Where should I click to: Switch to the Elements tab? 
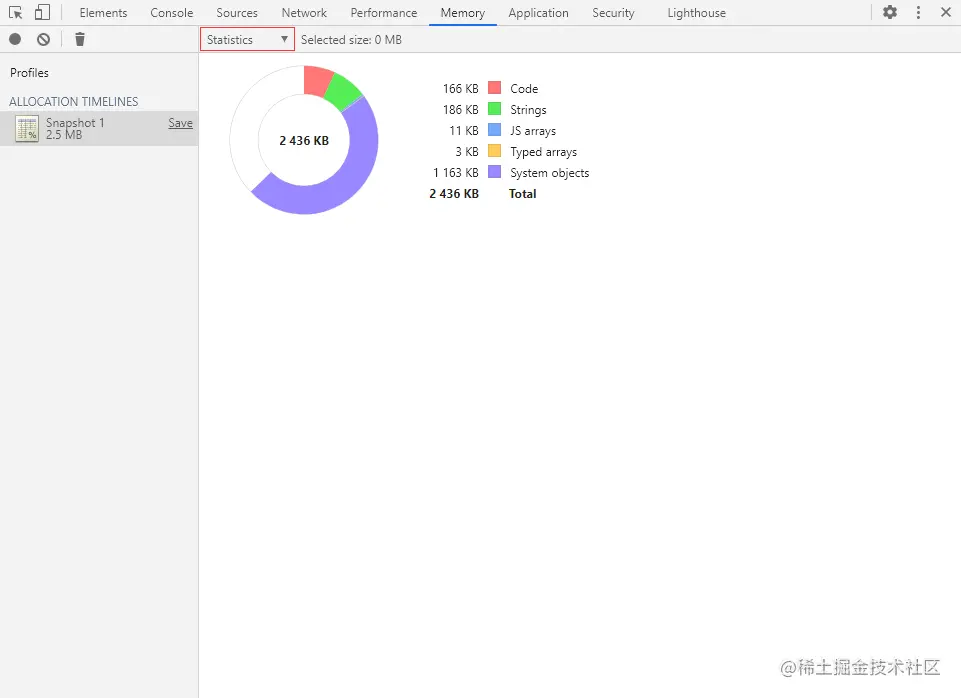click(x=103, y=13)
